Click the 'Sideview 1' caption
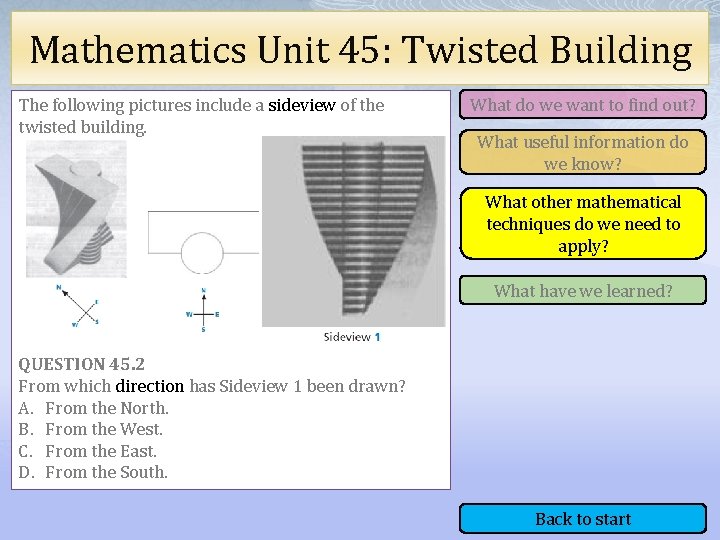The height and width of the screenshot is (540, 720). (352, 337)
